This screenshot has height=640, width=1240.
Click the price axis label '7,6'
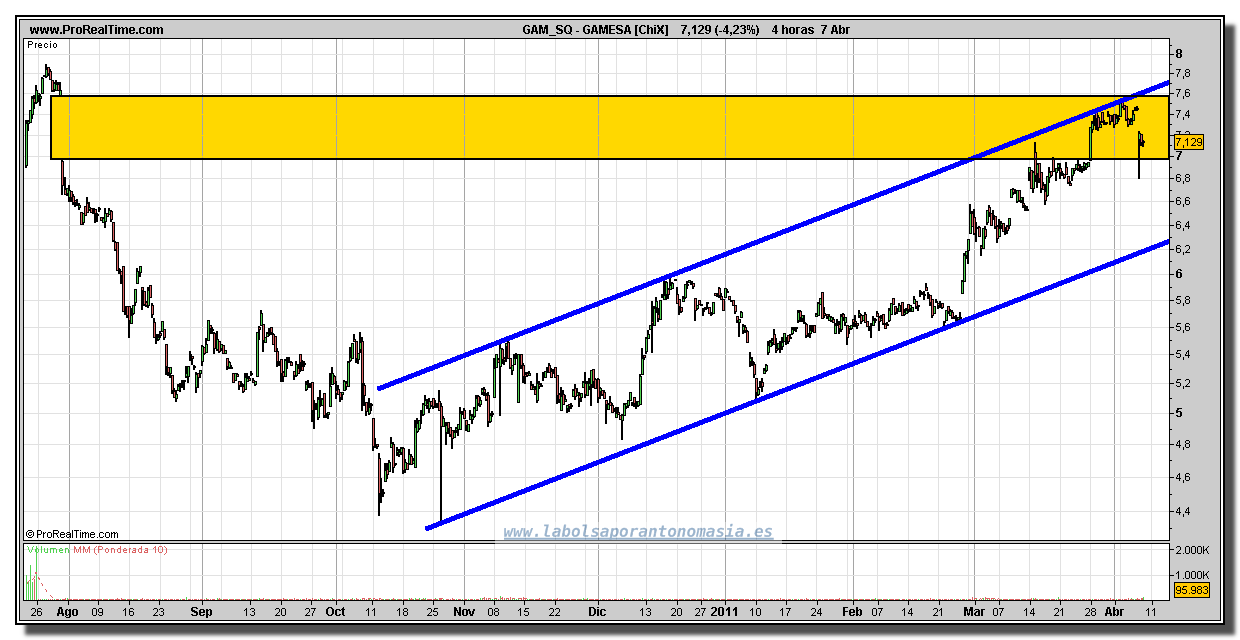(1183, 93)
